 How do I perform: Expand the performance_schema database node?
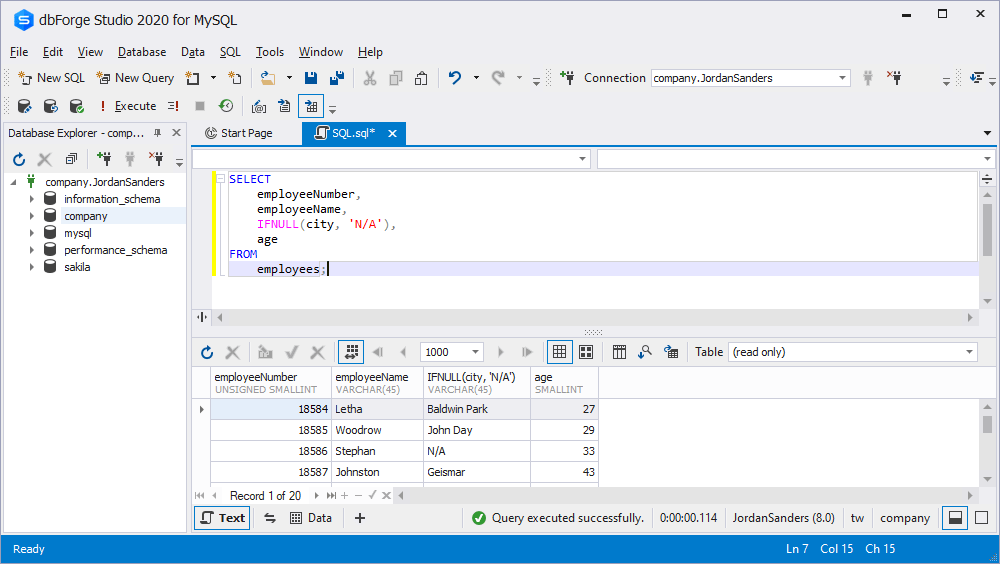click(x=31, y=250)
